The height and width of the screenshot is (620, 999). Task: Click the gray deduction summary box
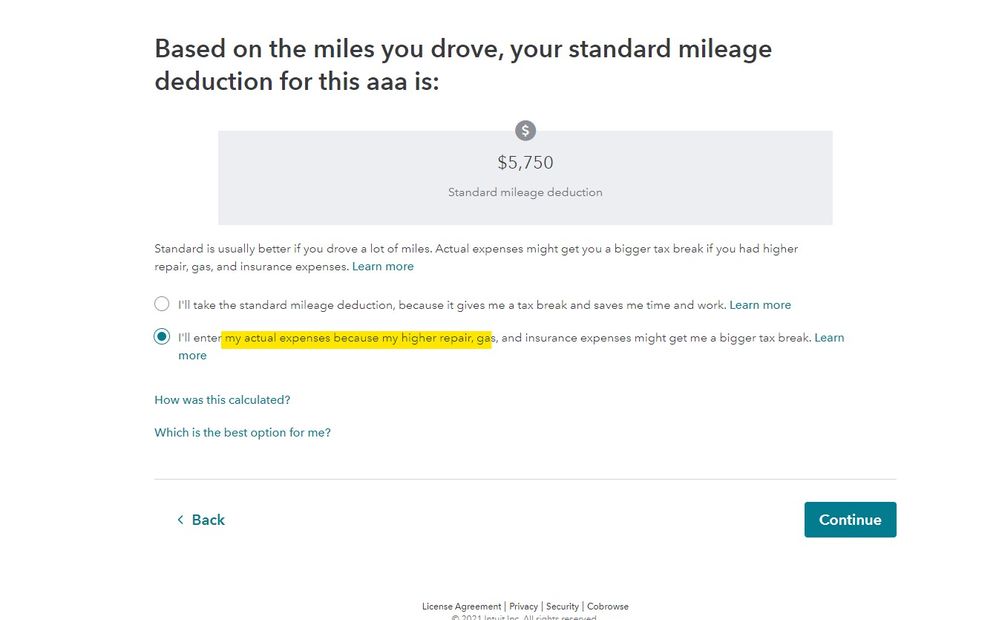point(525,178)
